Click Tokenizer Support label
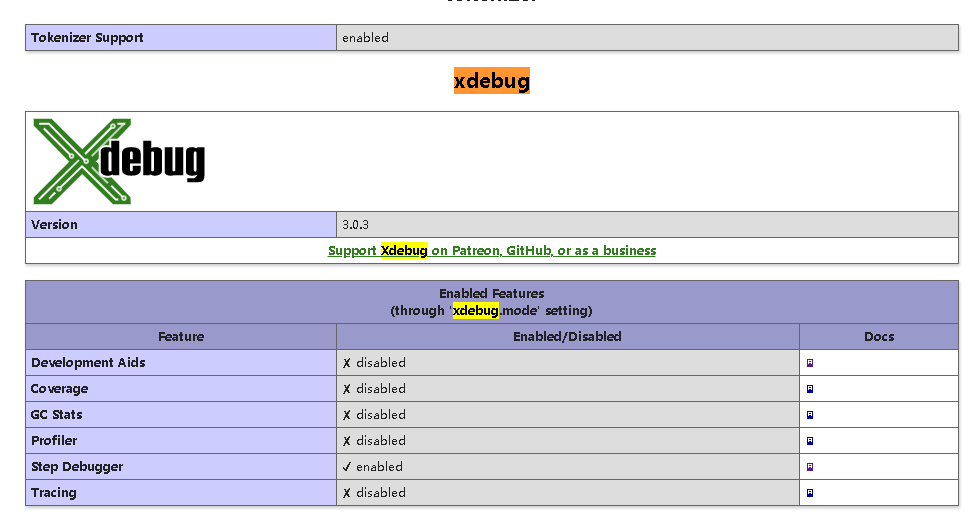The image size is (975, 517). [x=87, y=37]
